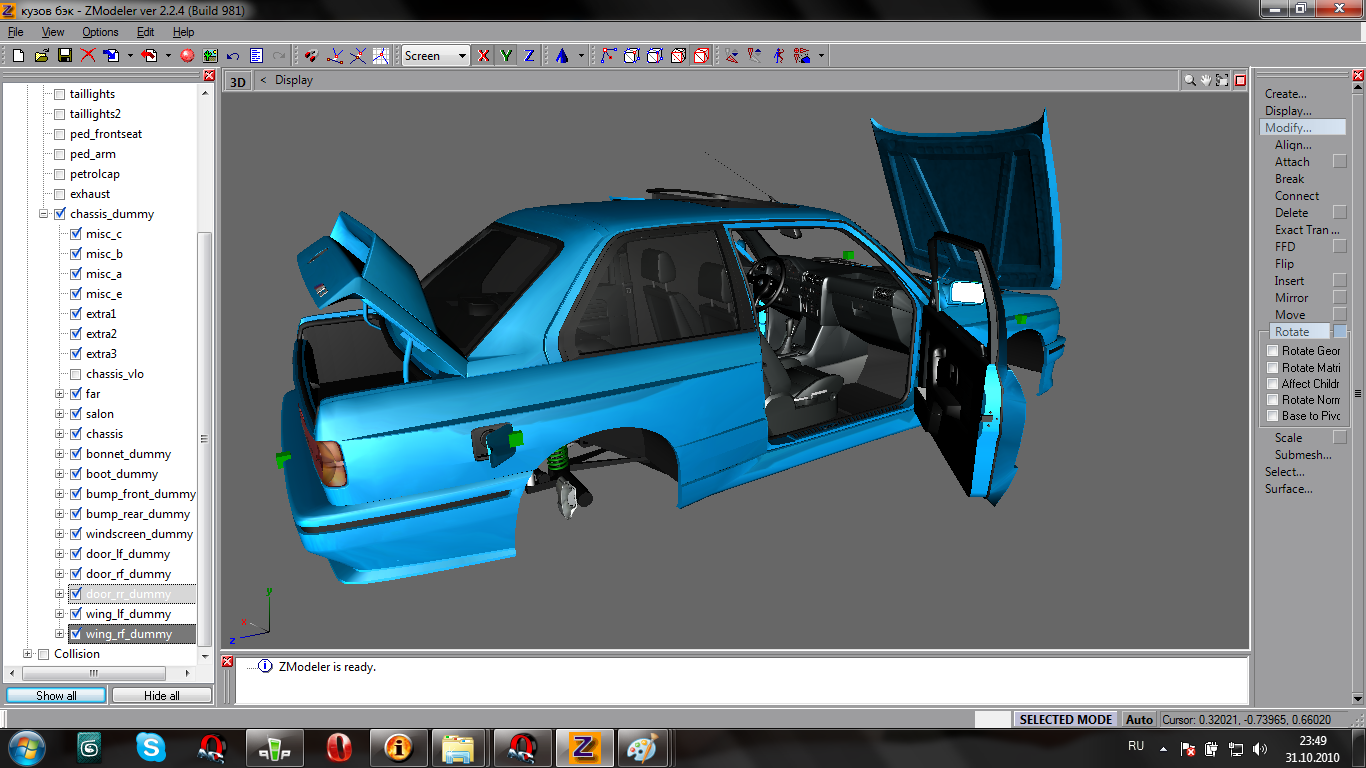Click the Open file folder icon
The image size is (1366, 768).
41,56
